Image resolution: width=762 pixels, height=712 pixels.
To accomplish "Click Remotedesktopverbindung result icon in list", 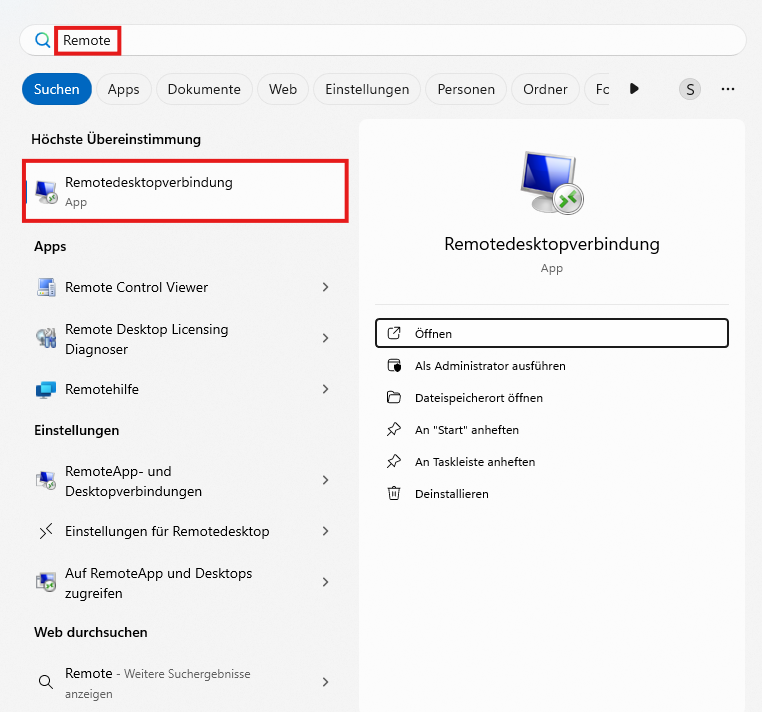I will click(46, 191).
